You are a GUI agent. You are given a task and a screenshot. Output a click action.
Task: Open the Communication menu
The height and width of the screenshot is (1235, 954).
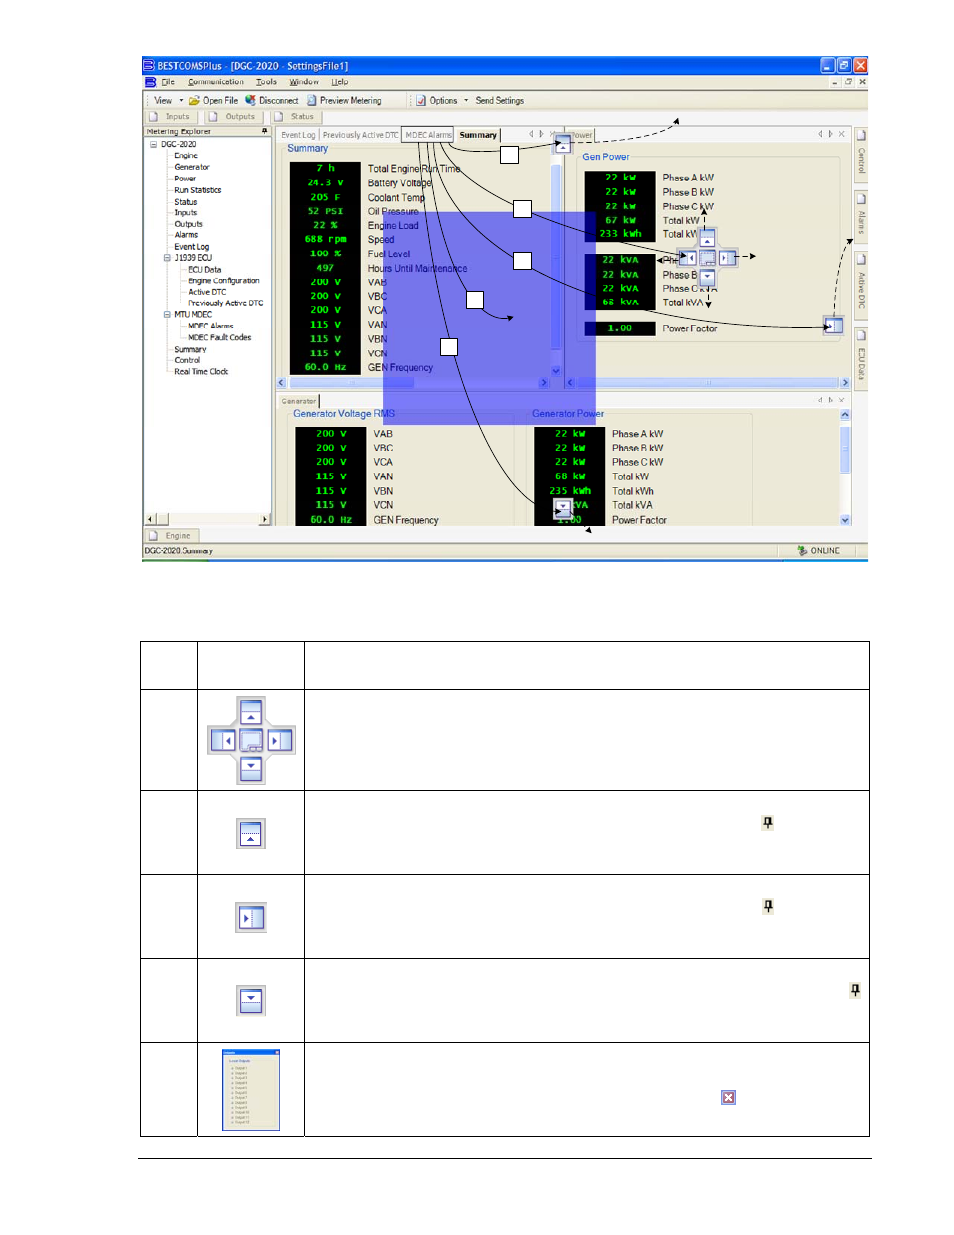pyautogui.click(x=216, y=82)
